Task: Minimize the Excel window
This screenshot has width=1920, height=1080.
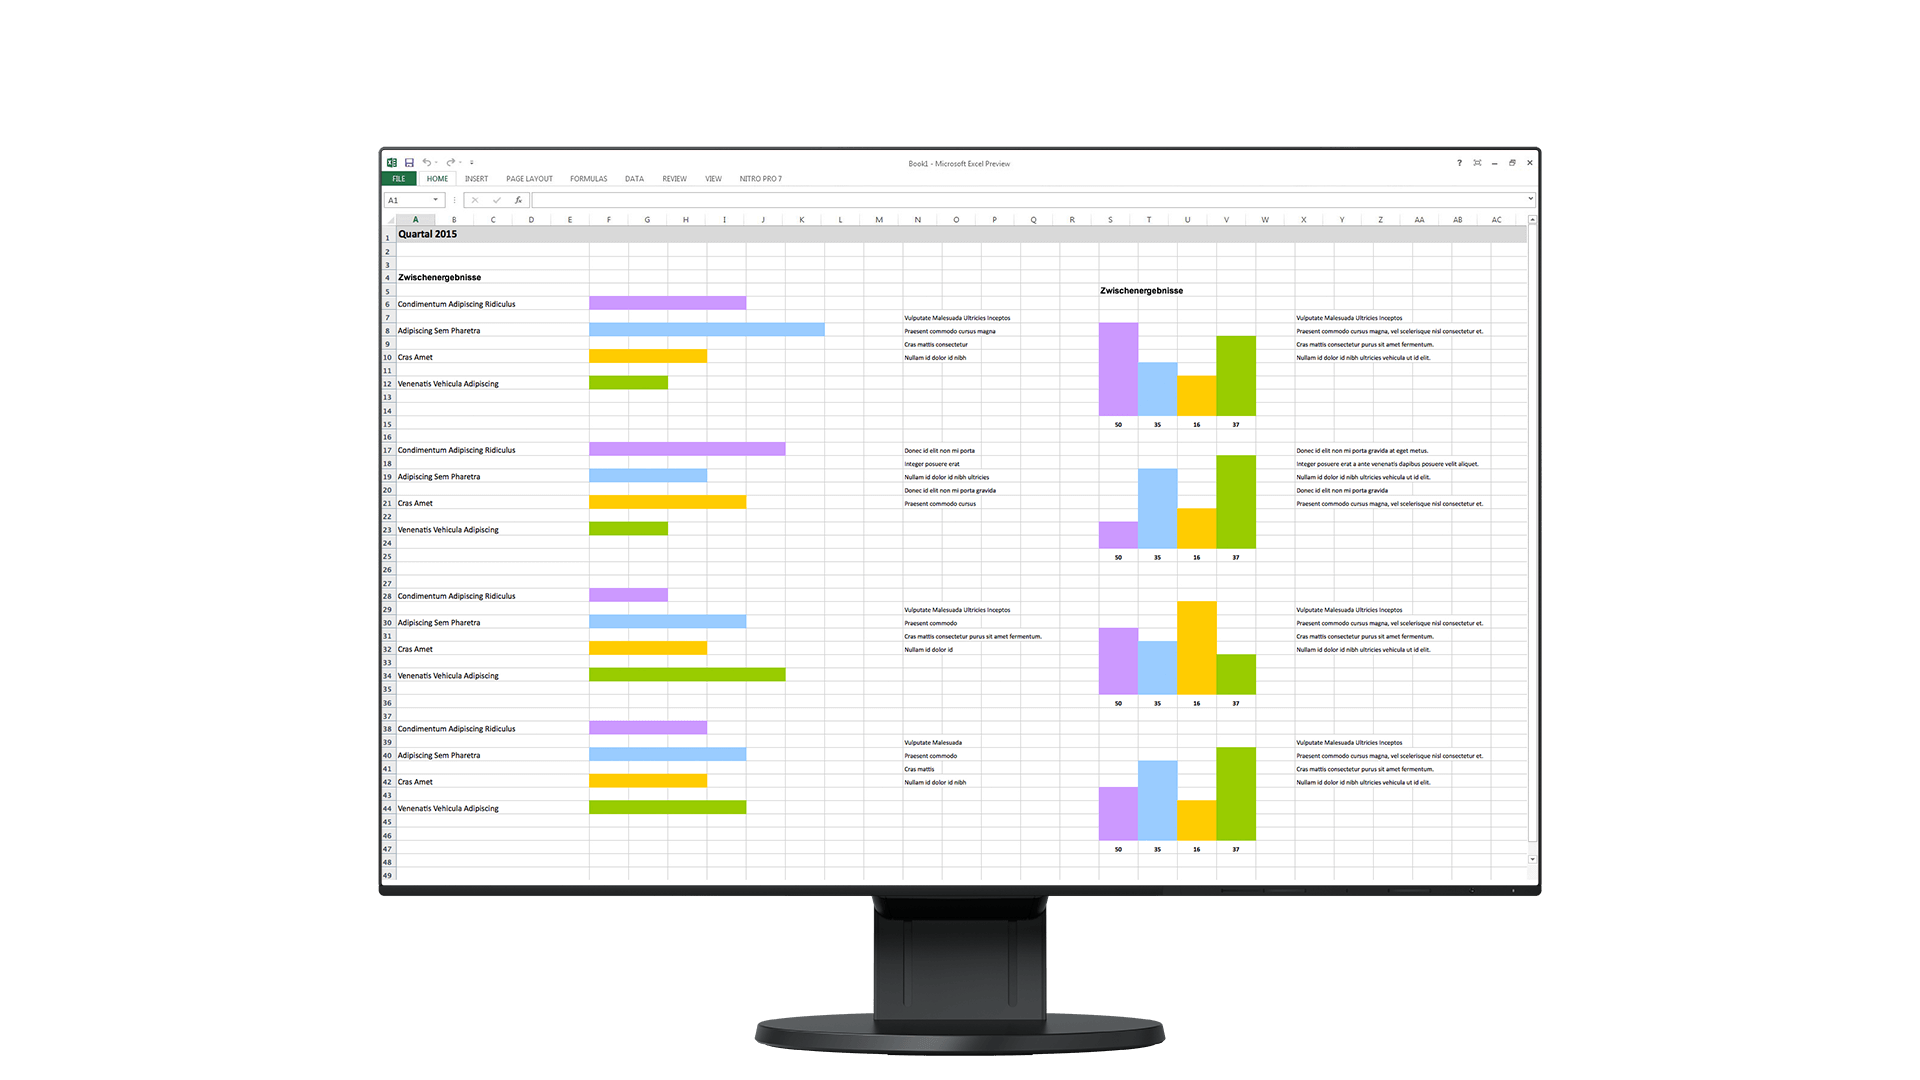Action: coord(1494,163)
